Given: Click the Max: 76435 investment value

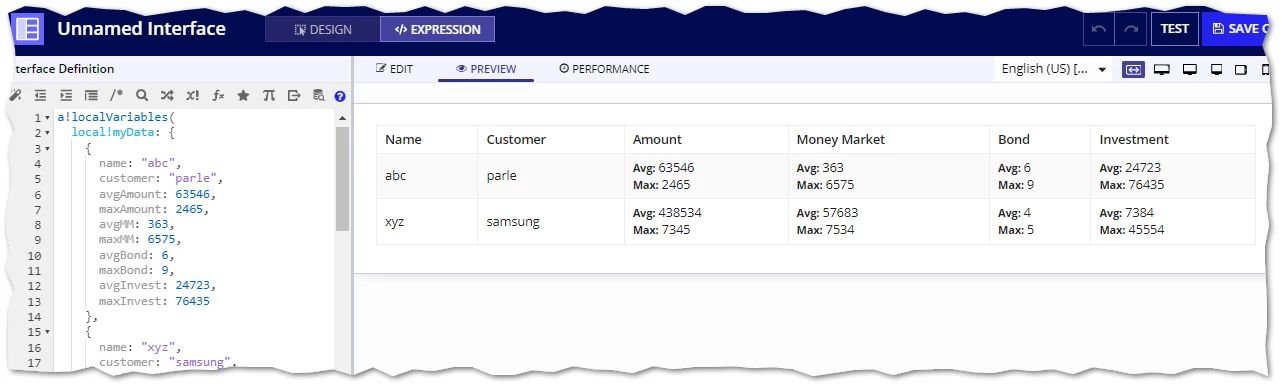Looking at the screenshot, I should click(x=1132, y=185).
